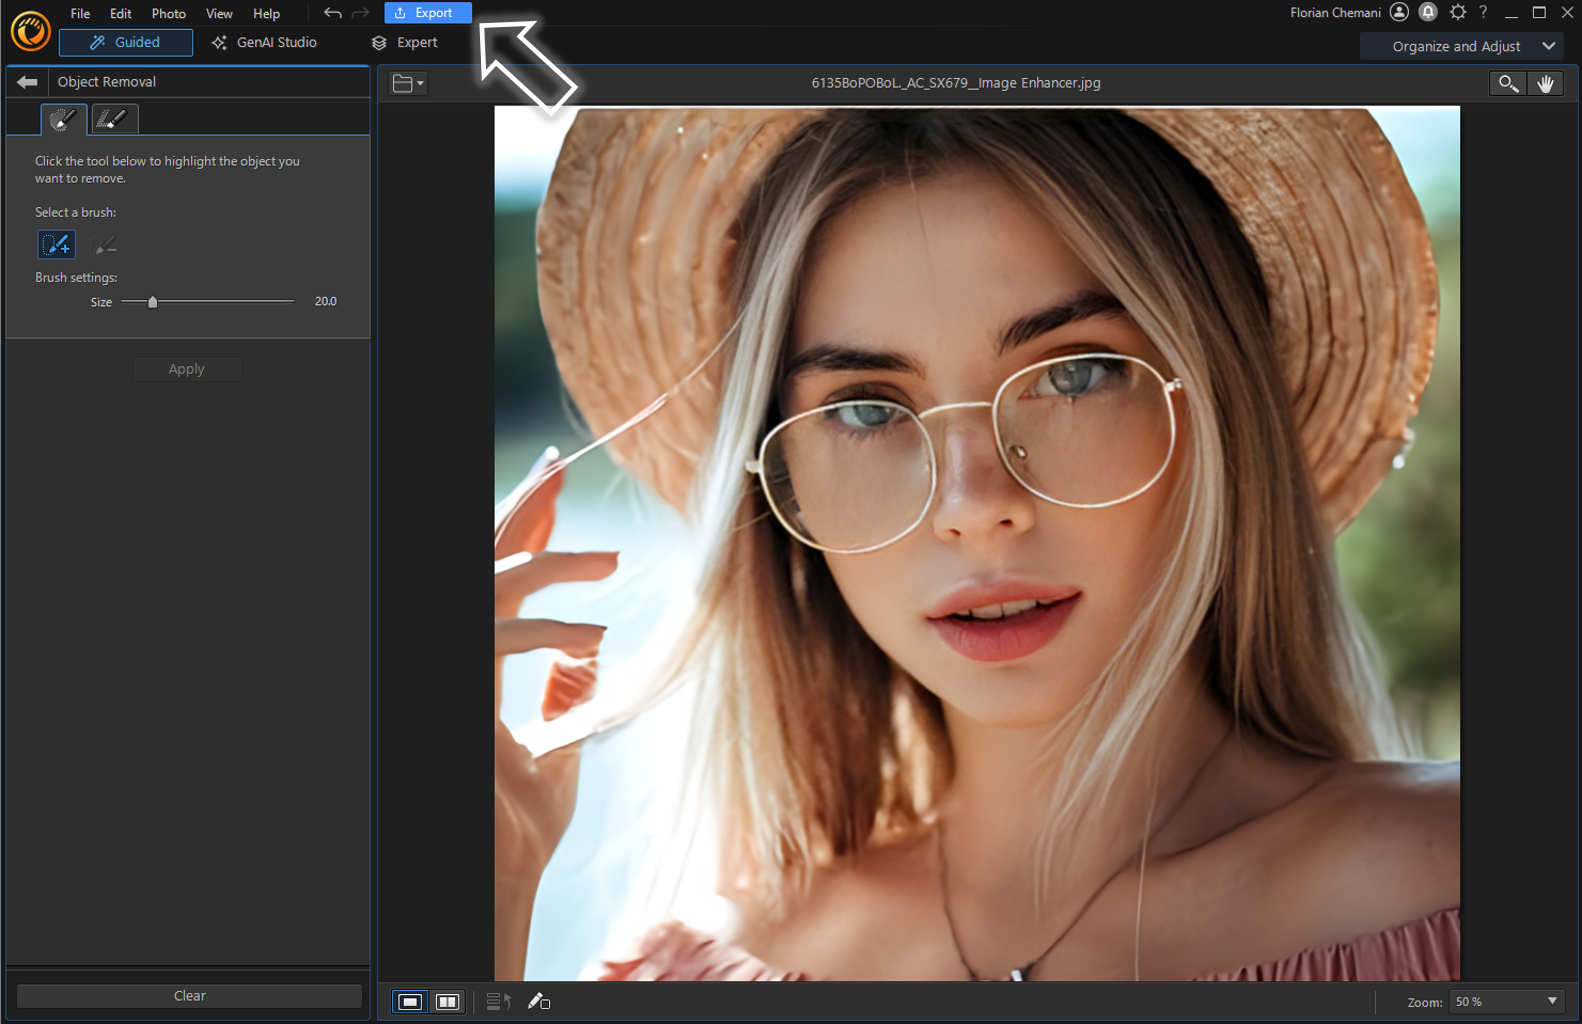
Task: Switch to Guided mode
Action: click(x=126, y=42)
